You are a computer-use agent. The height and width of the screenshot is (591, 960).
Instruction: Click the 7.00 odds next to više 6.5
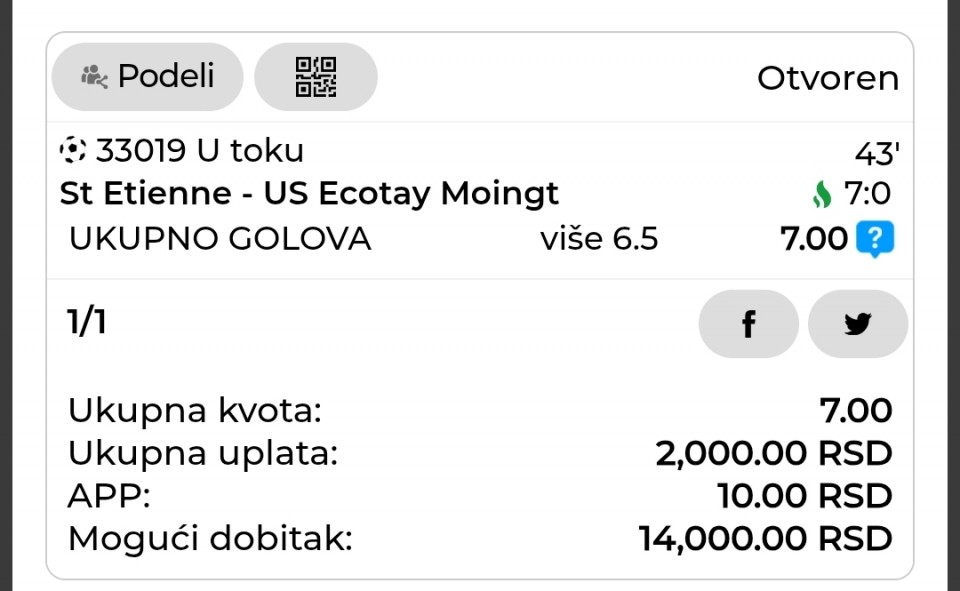[813, 240]
